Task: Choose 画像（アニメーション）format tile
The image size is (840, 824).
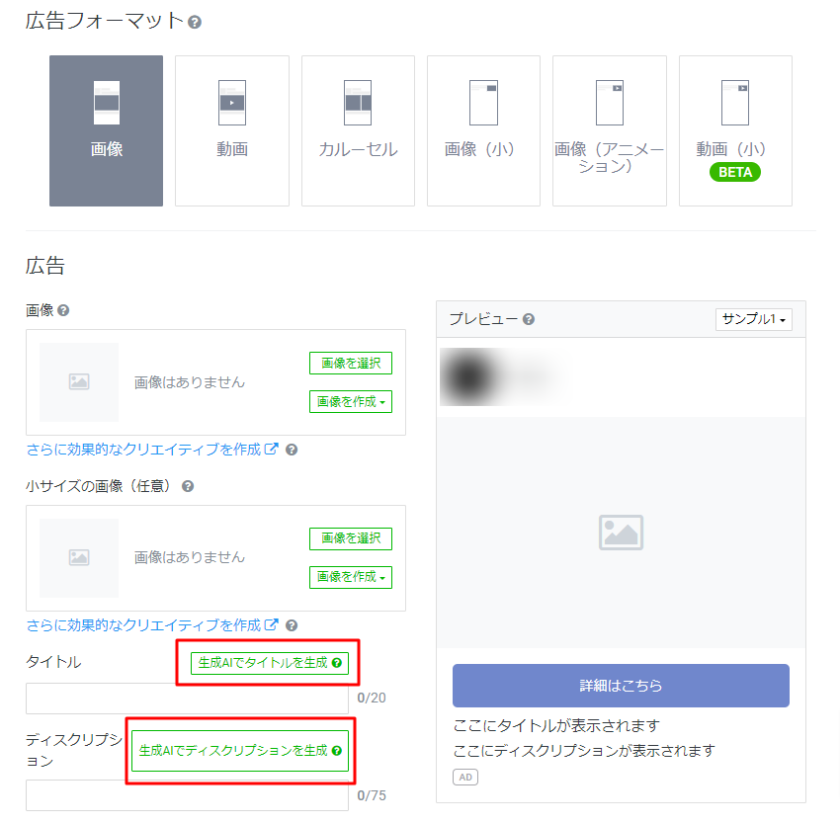Action: [x=609, y=131]
